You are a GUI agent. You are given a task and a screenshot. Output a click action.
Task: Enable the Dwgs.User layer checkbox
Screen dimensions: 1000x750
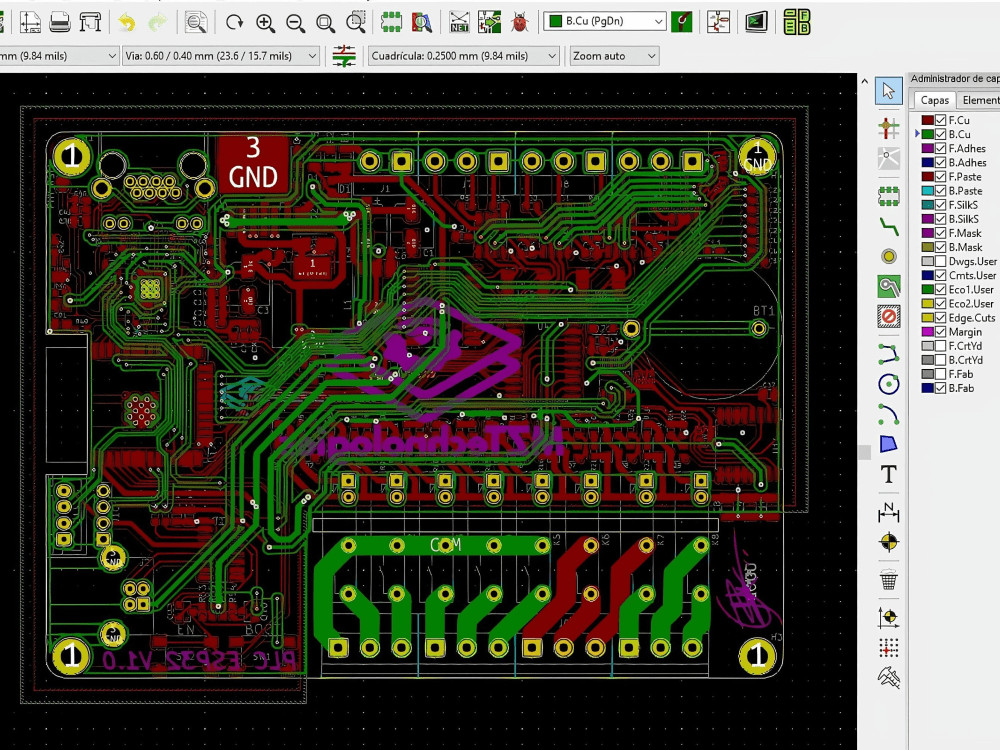(939, 261)
